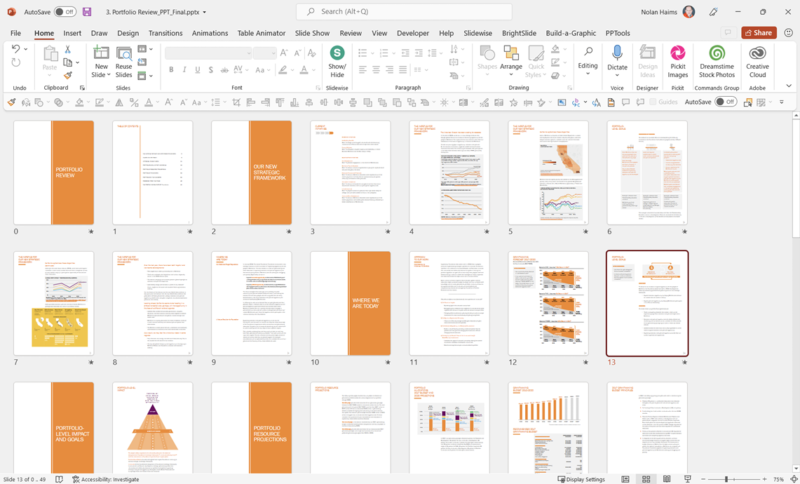800x484 pixels.
Task: Click the feedback smiley icon
Action: point(788,33)
